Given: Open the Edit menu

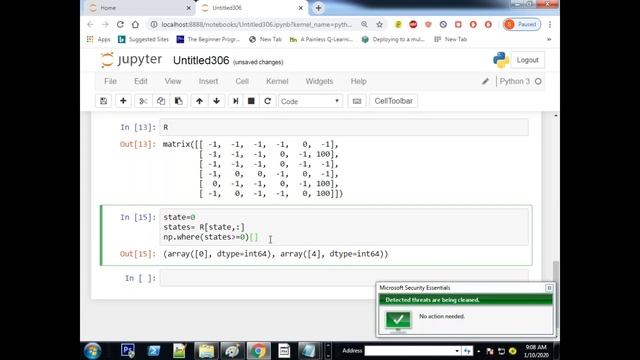Looking at the screenshot, I should pos(141,81).
